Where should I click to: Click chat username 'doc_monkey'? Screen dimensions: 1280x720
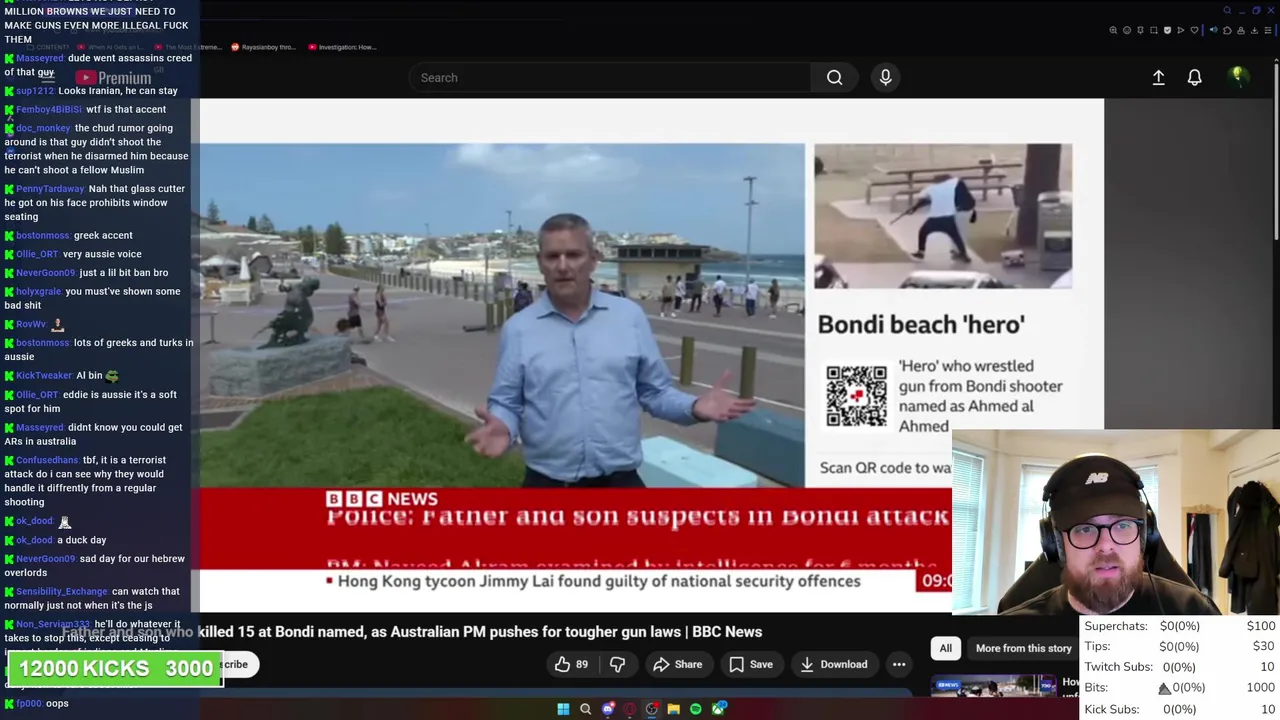[43, 128]
